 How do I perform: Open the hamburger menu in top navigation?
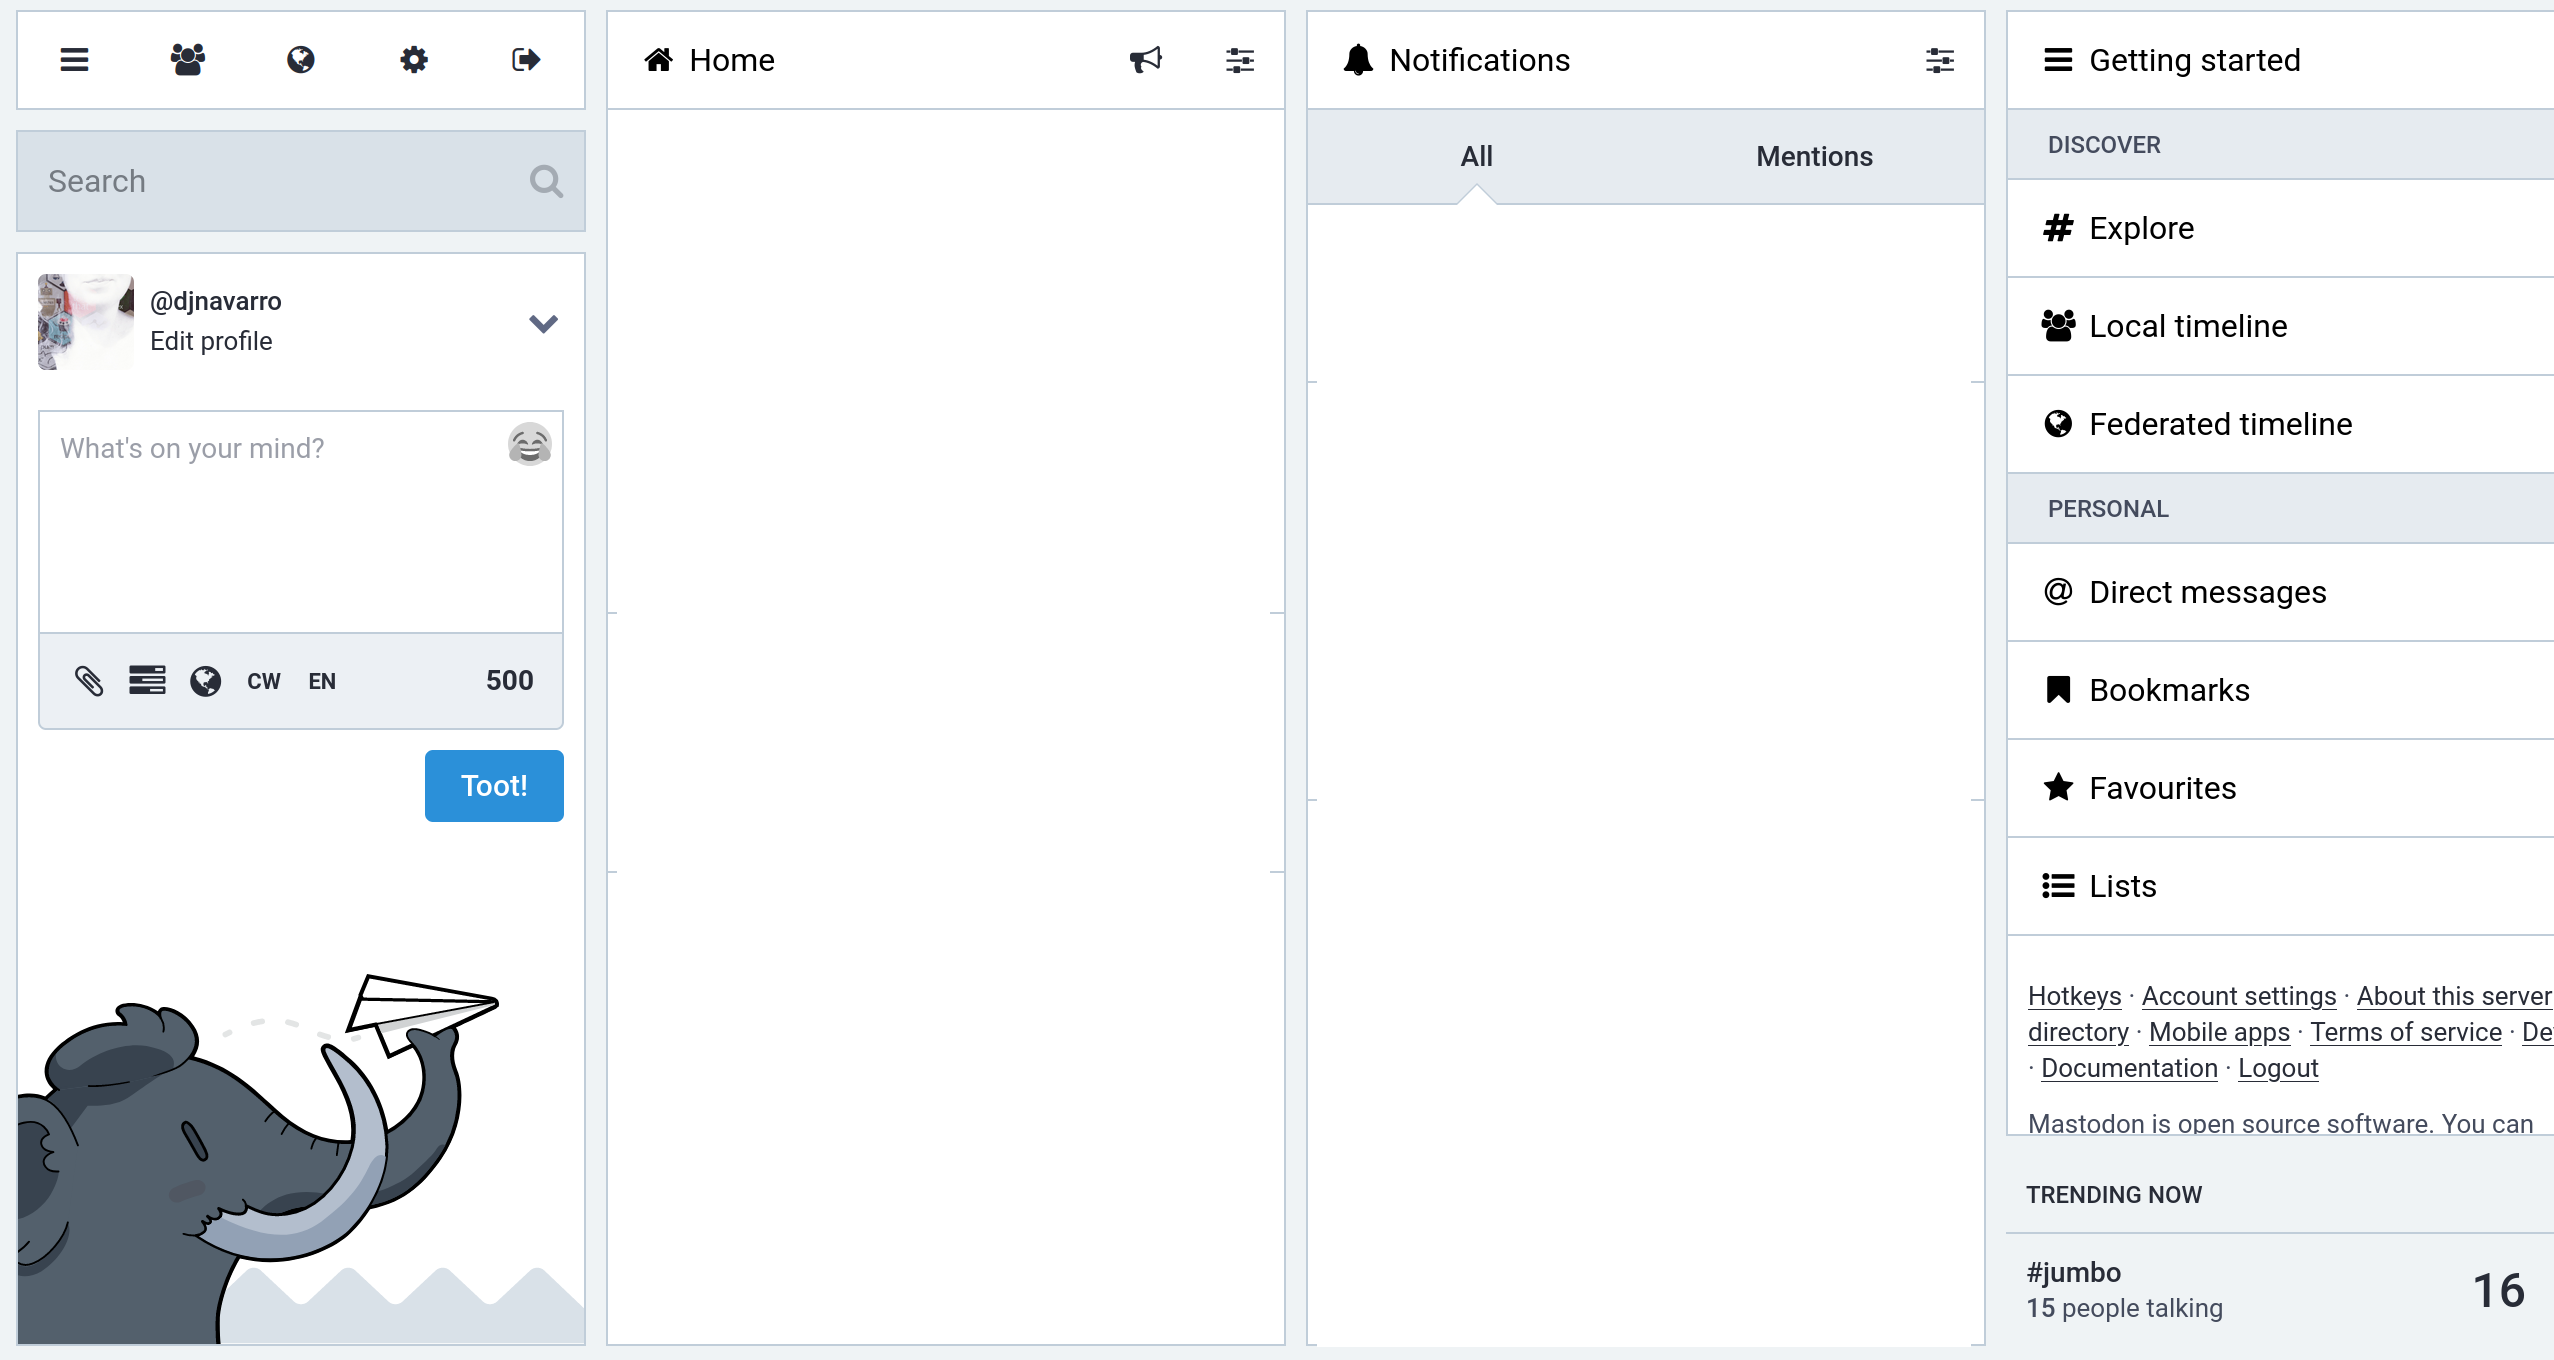[x=75, y=60]
